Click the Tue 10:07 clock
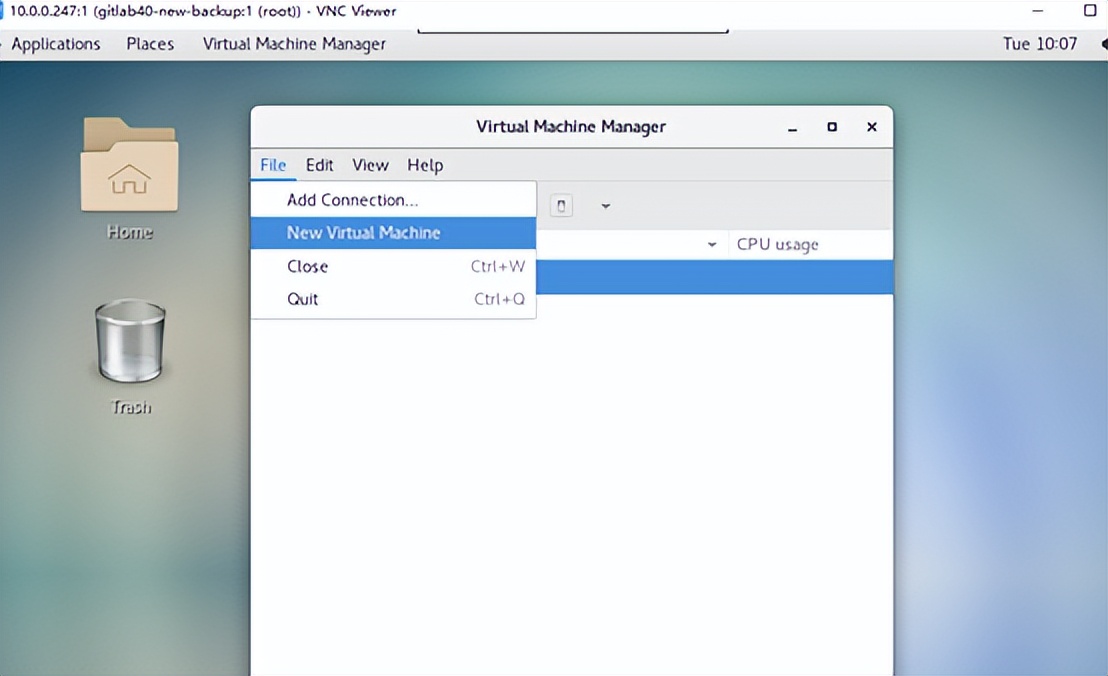This screenshot has height=676, width=1108. (1040, 44)
